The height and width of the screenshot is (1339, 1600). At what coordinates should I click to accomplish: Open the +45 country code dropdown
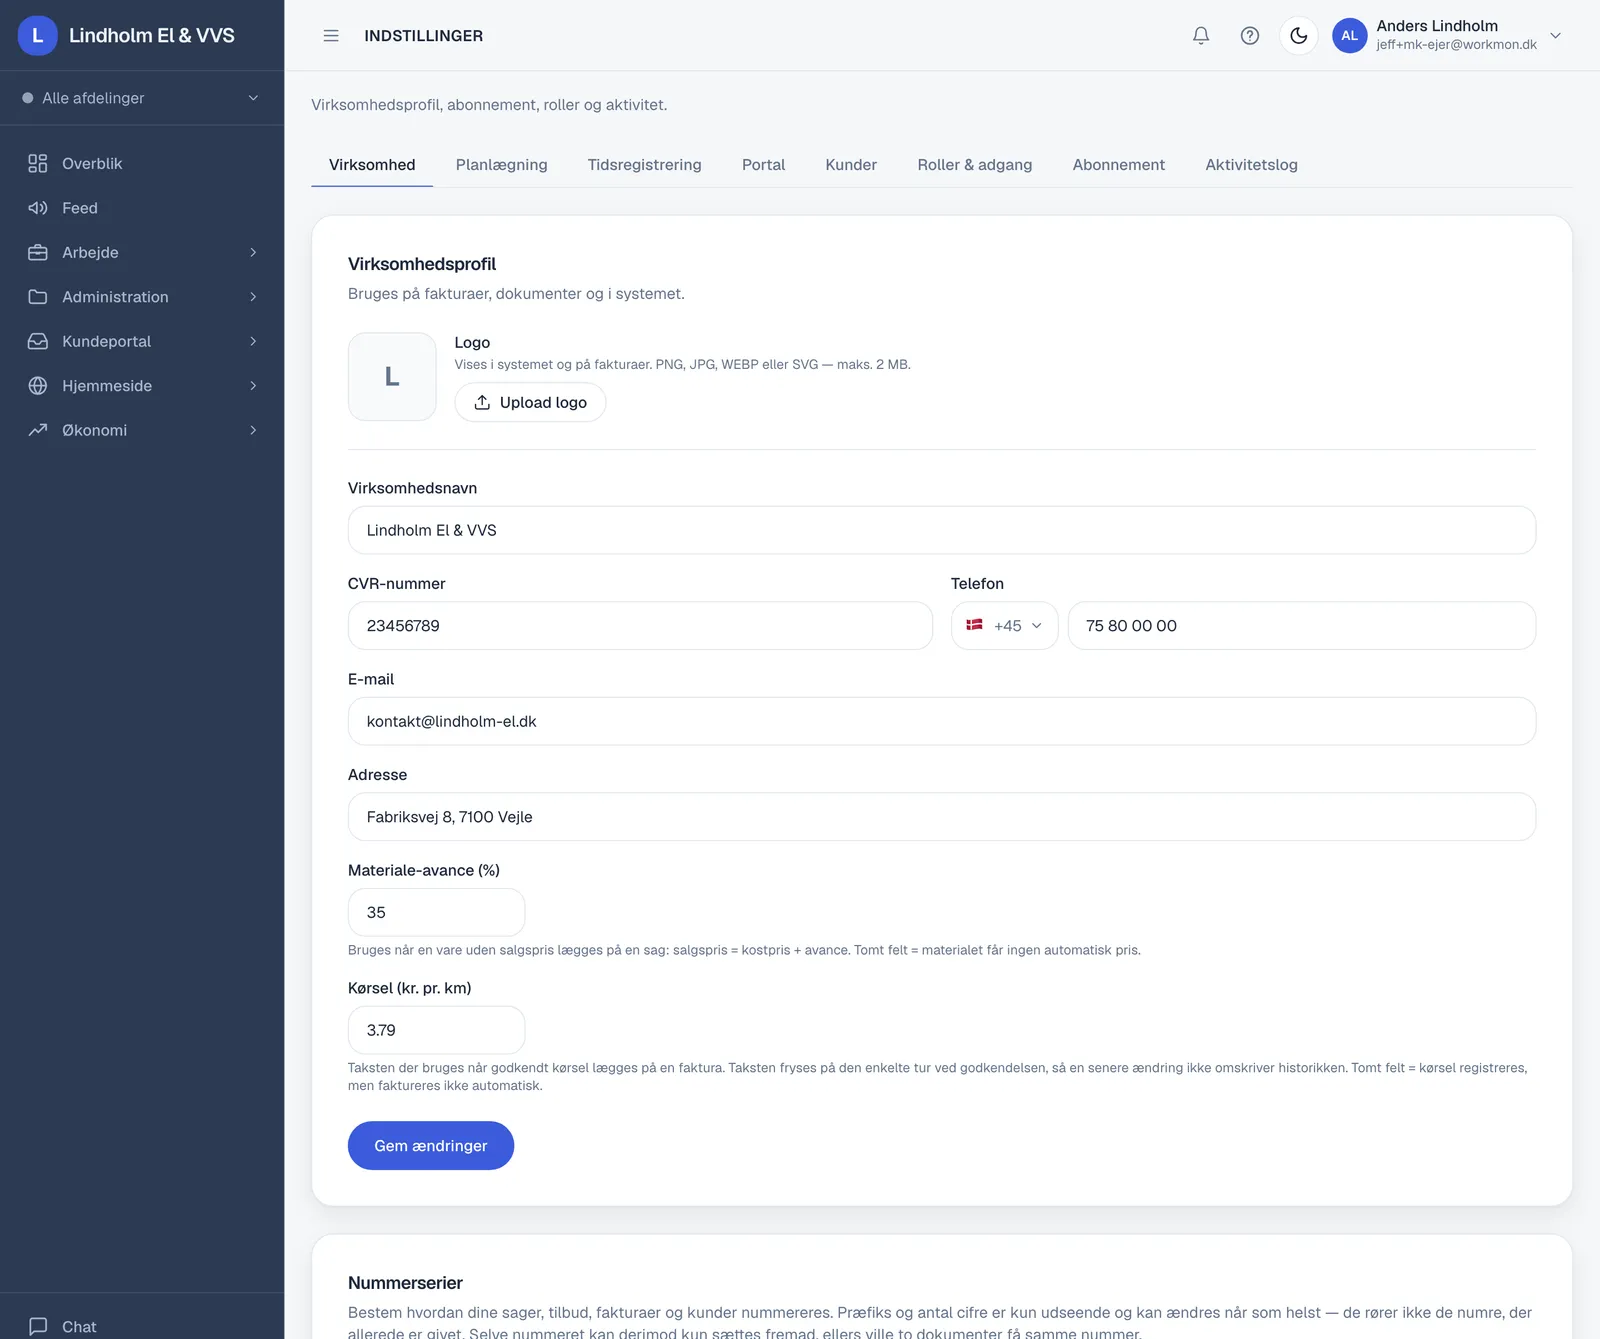coord(1004,626)
